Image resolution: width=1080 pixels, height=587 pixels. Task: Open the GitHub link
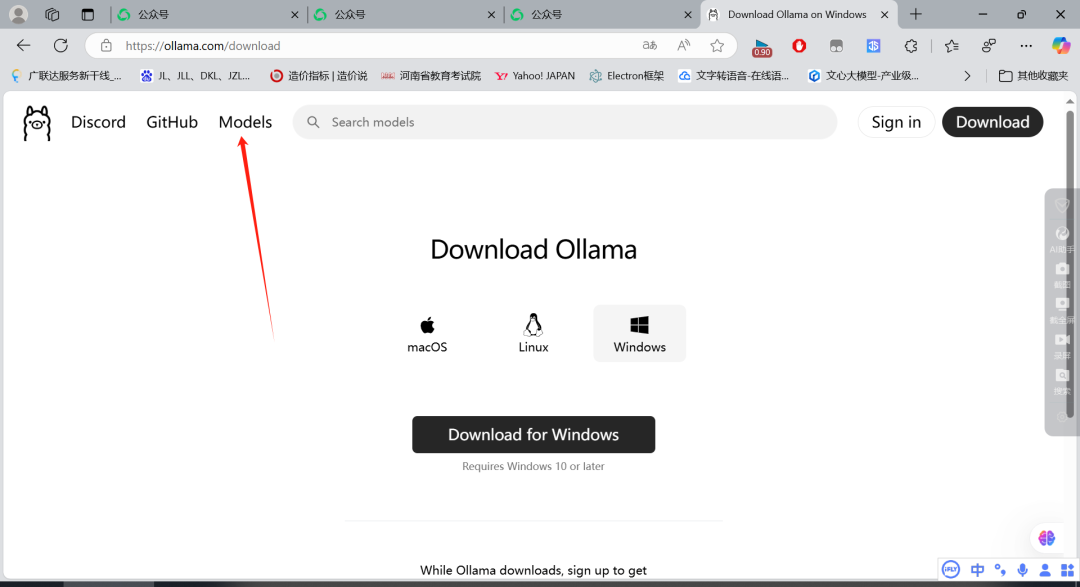pyautogui.click(x=172, y=122)
